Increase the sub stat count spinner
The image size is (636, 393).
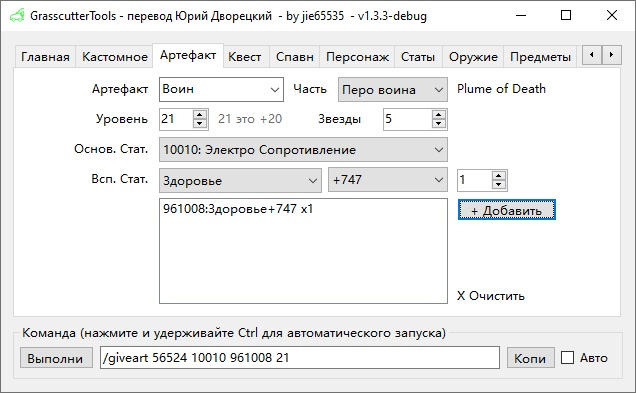(x=499, y=176)
